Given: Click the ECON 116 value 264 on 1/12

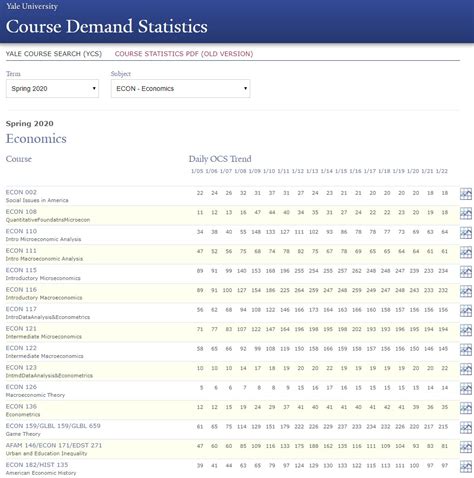Looking at the screenshot, I should point(299,290).
